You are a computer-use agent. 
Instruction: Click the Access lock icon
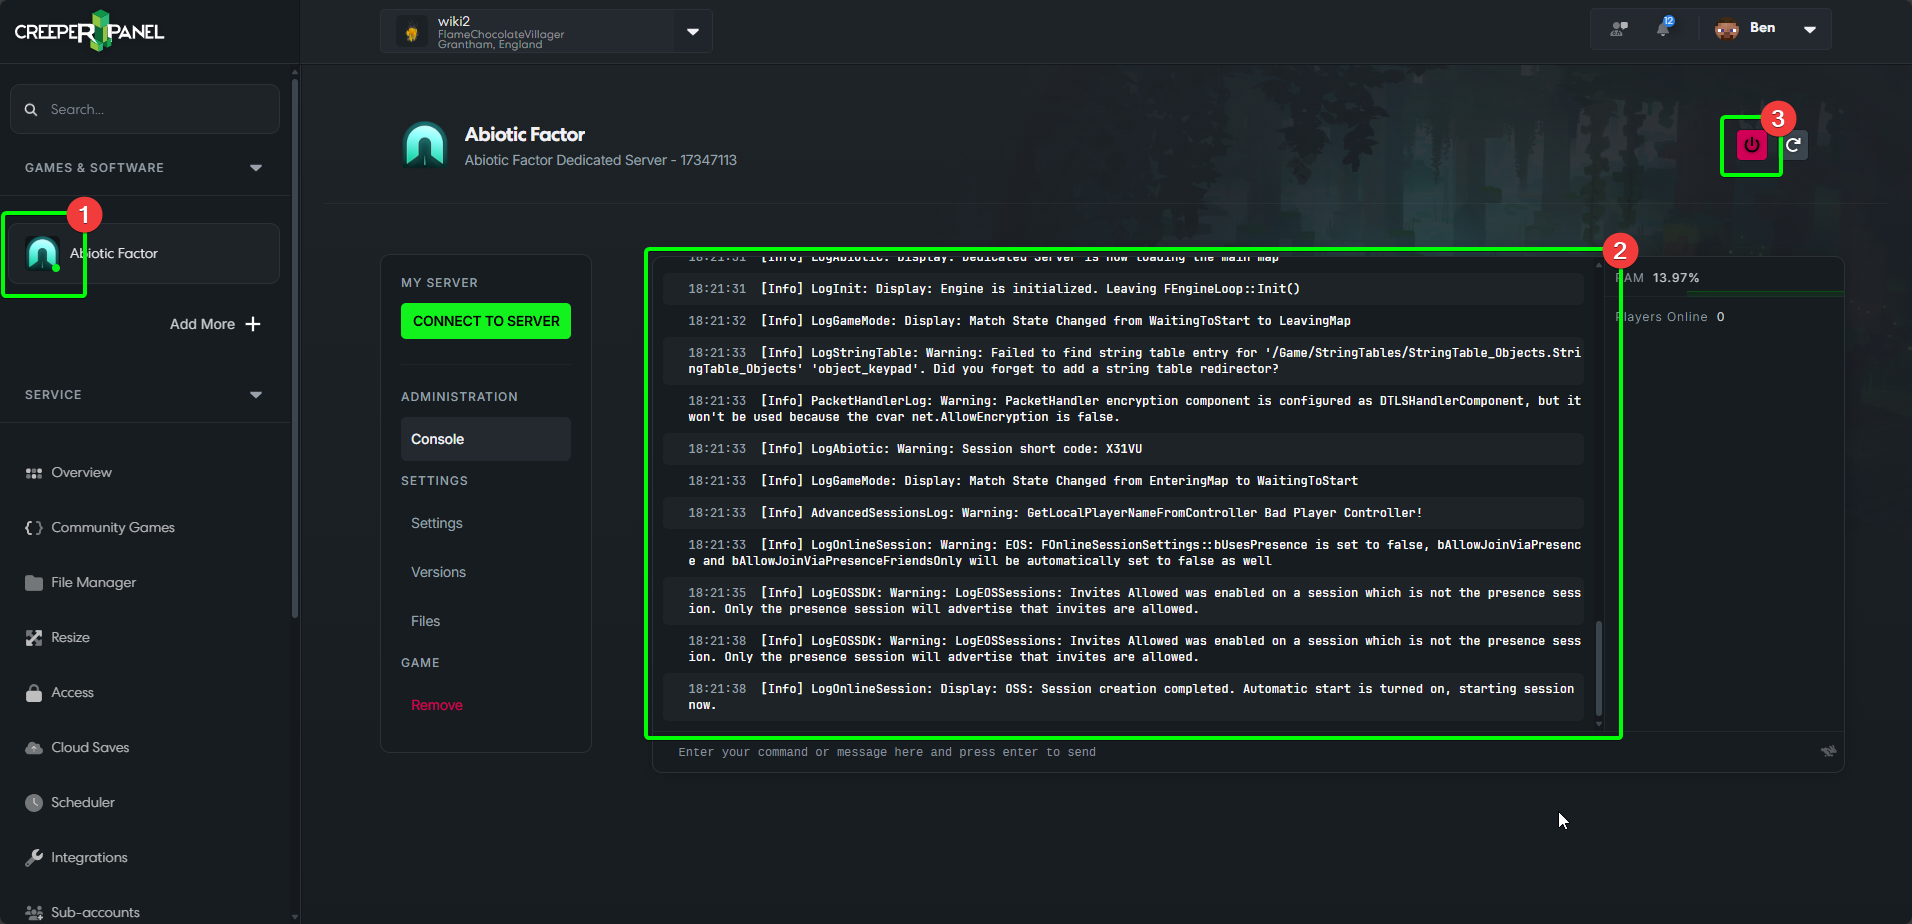pos(34,693)
